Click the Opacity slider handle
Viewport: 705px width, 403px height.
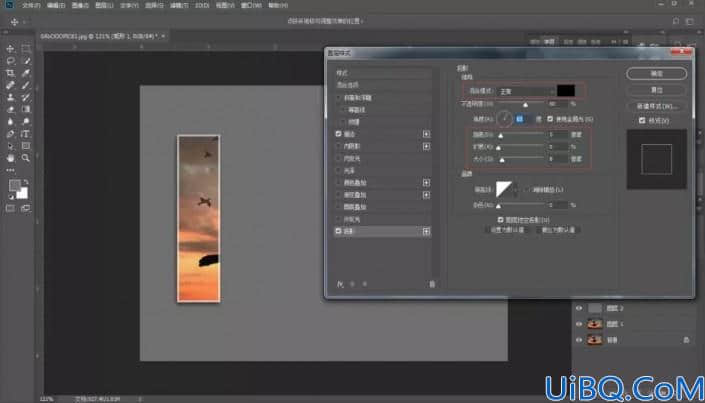(525, 104)
